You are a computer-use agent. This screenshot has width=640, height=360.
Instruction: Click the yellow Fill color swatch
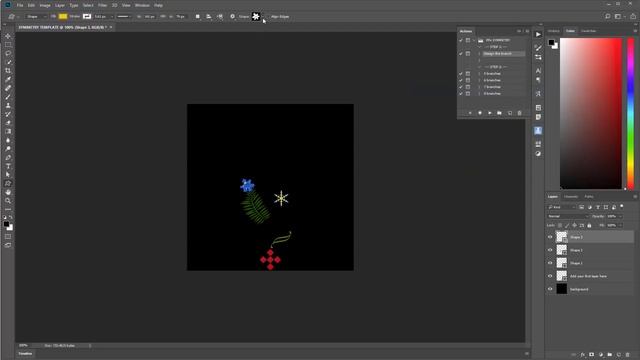(x=63, y=16)
